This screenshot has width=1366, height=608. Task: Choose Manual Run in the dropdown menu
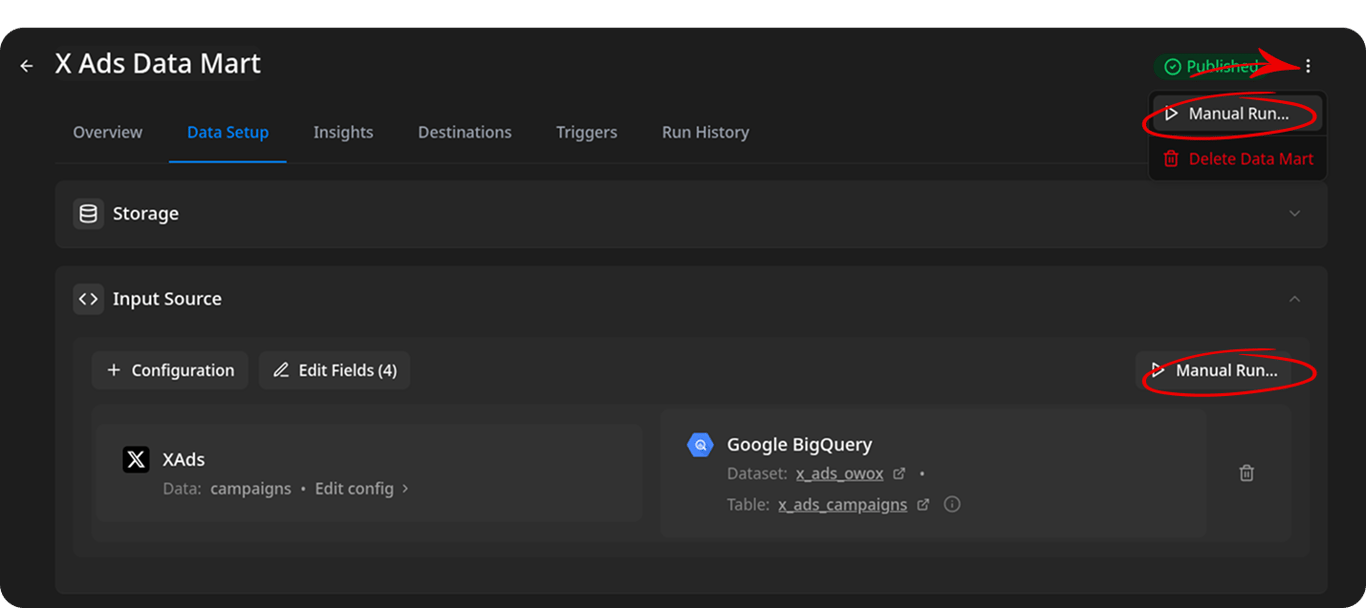coord(1238,114)
